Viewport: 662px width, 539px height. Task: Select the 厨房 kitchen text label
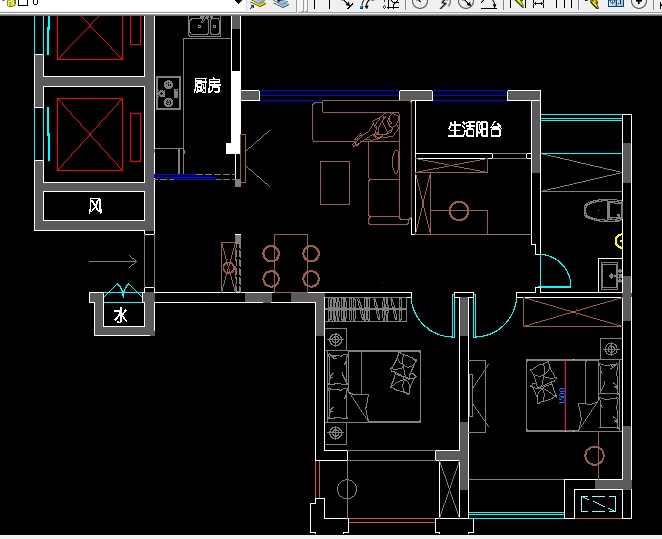pos(207,86)
